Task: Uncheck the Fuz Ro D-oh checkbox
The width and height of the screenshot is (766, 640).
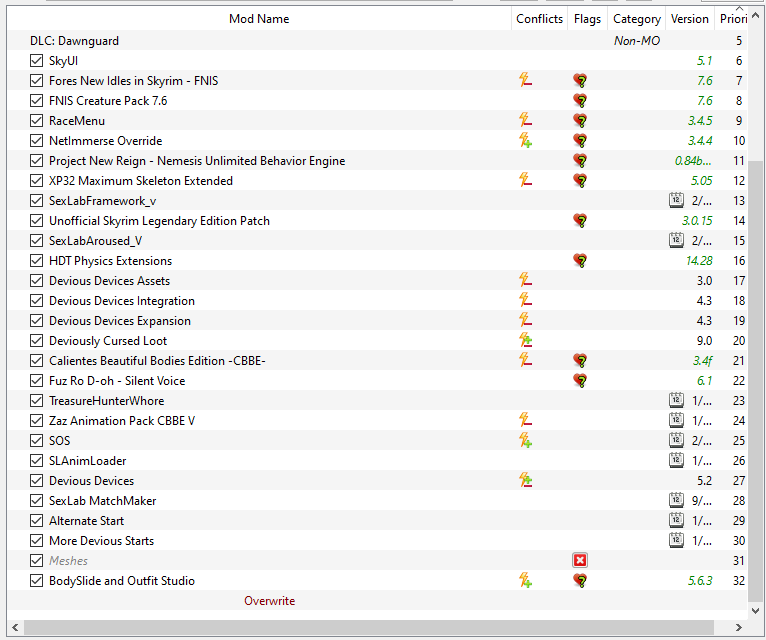Action: (36, 381)
